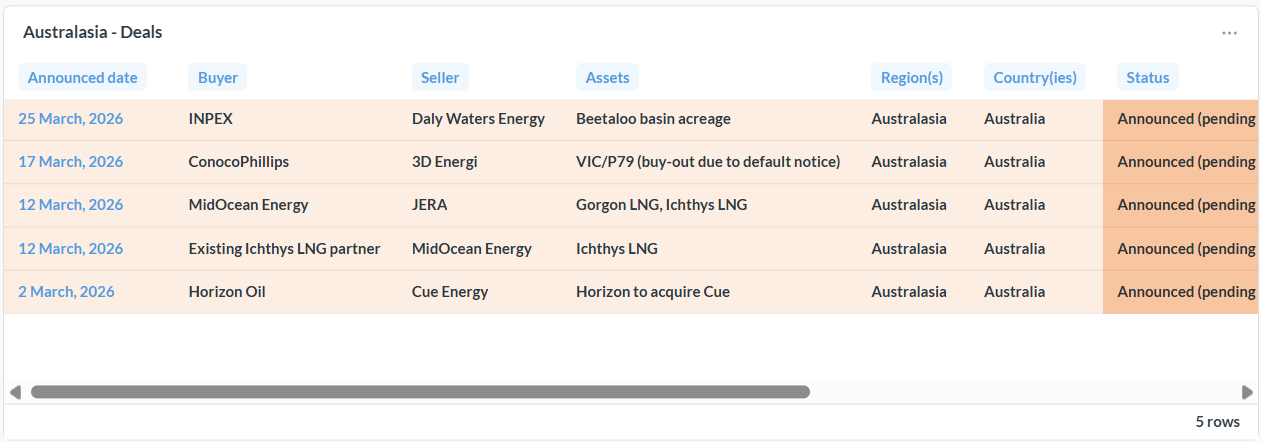The width and height of the screenshot is (1261, 442).
Task: Click the Assets column header
Action: (x=607, y=77)
